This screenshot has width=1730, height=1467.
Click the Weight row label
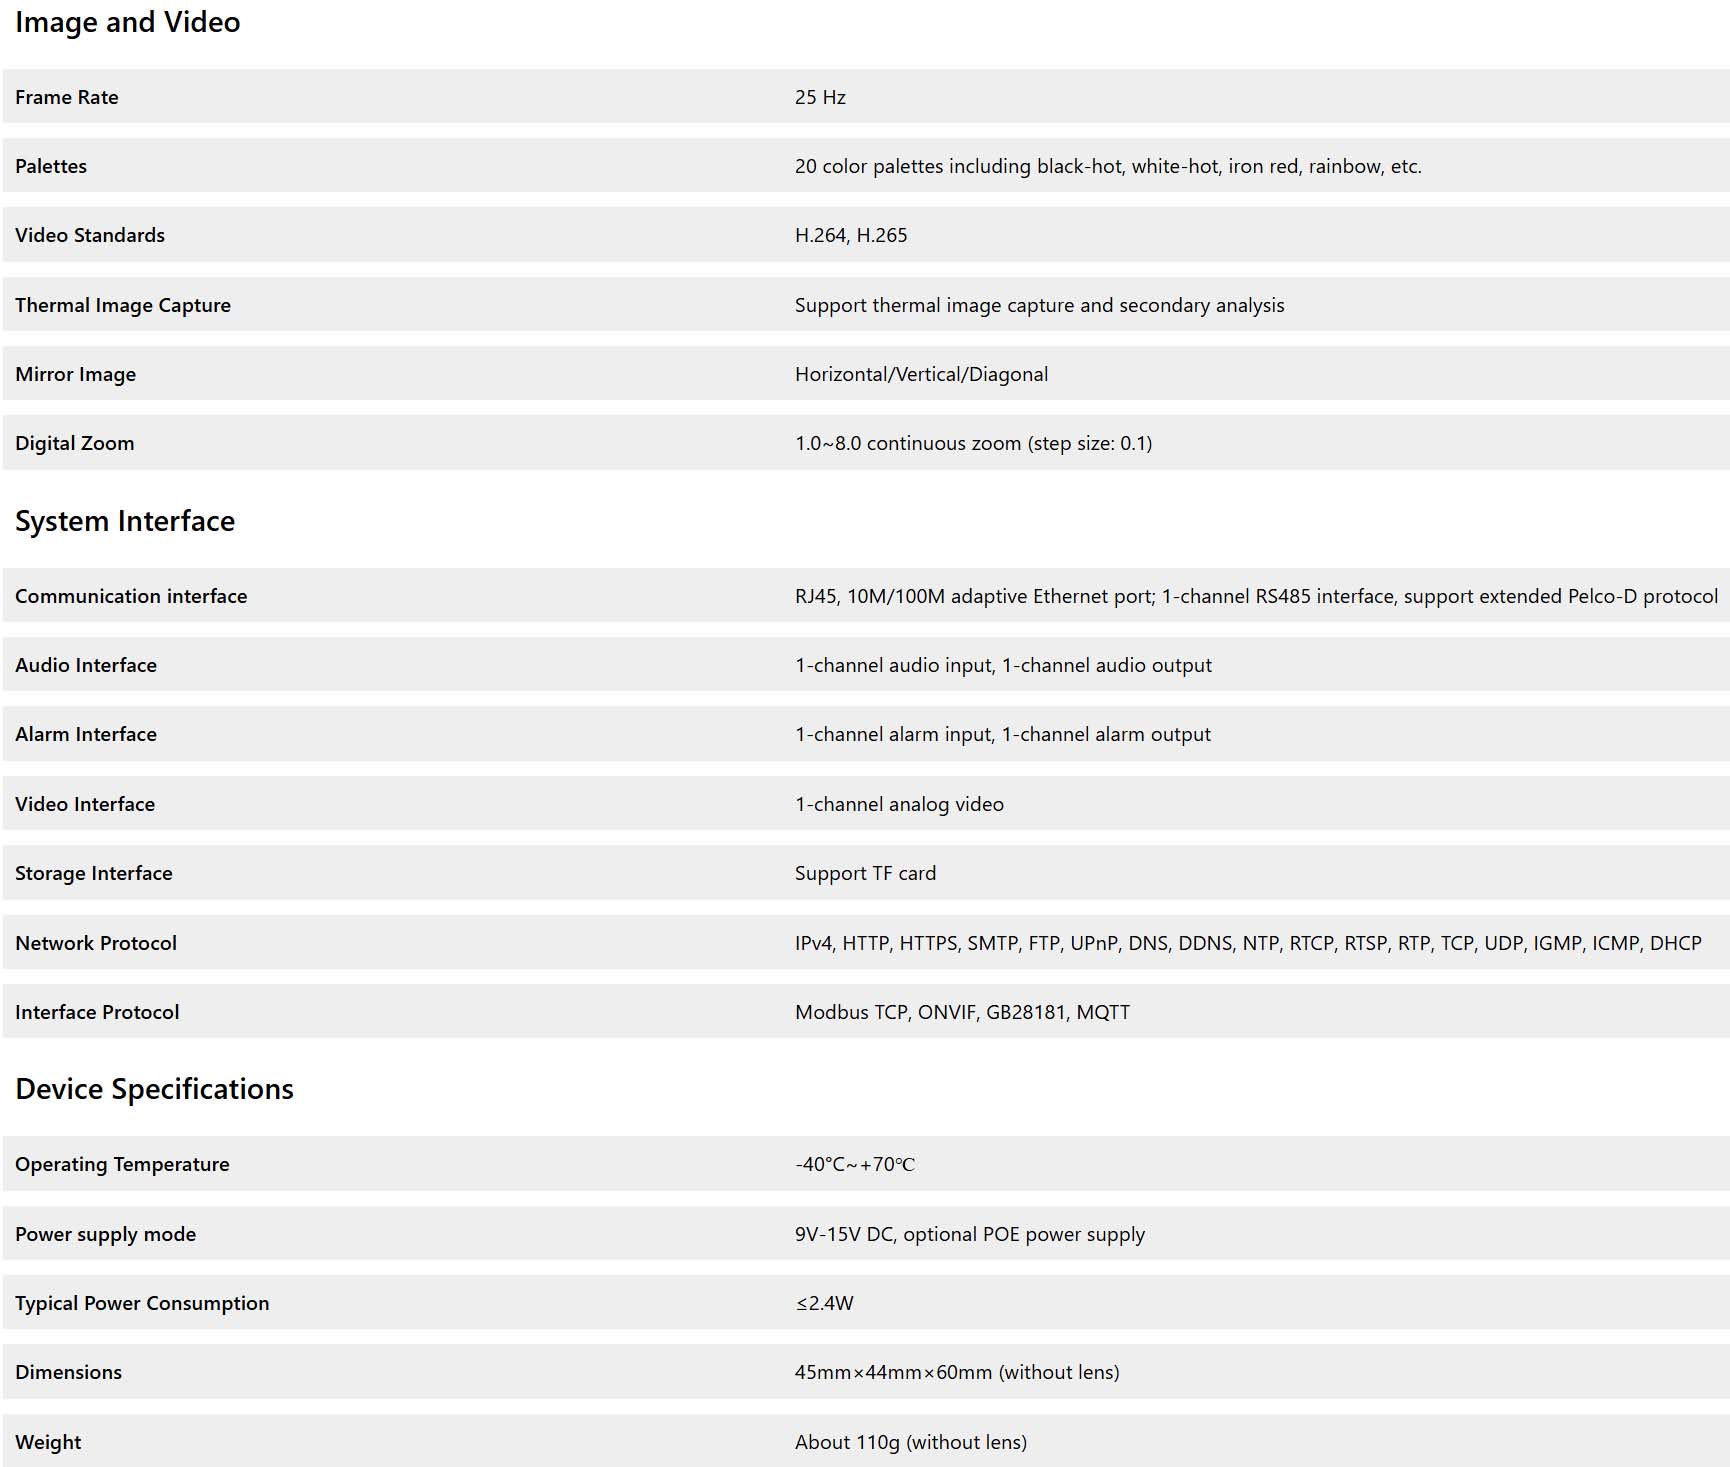[48, 1442]
